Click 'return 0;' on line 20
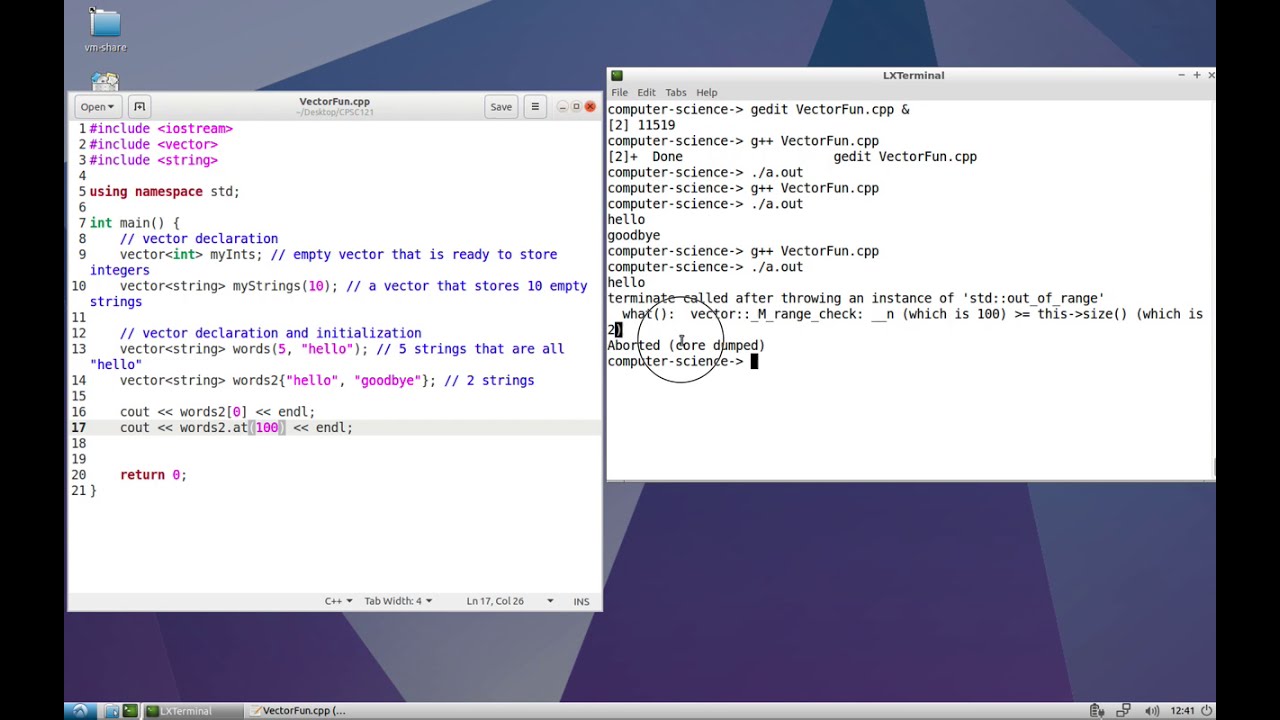Screen dimensions: 1280x720 click(x=153, y=475)
